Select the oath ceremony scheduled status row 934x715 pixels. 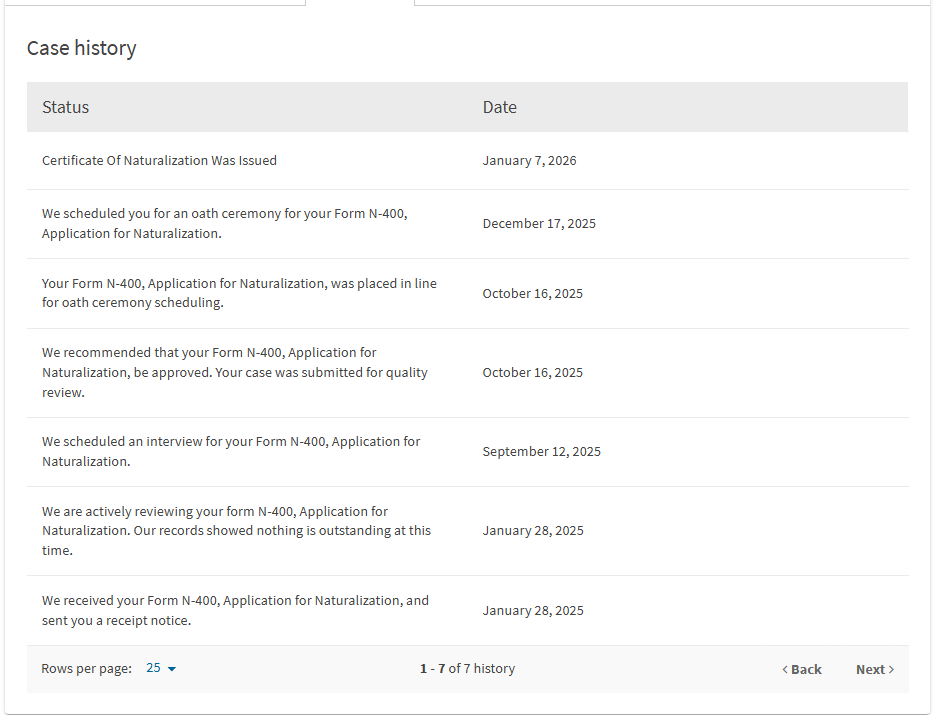(225, 223)
